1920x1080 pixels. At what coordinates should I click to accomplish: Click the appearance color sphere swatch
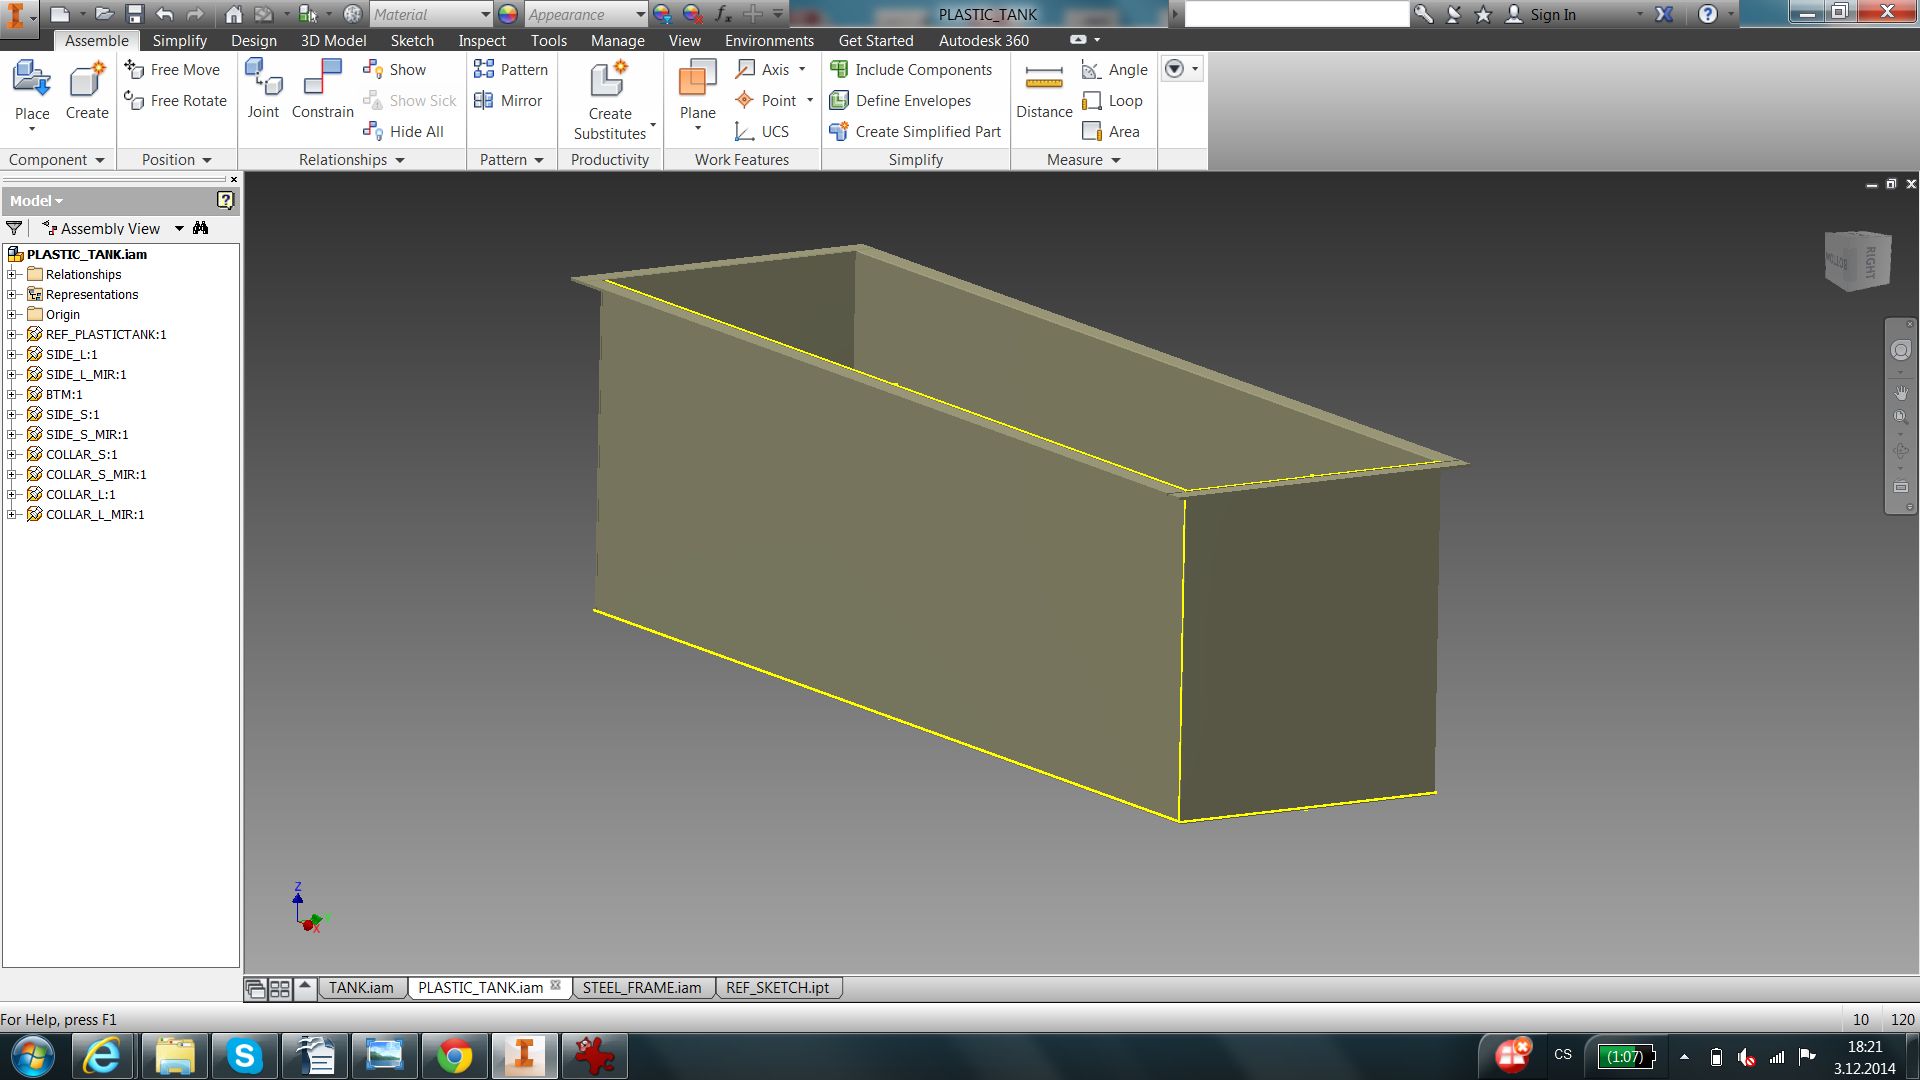508,14
